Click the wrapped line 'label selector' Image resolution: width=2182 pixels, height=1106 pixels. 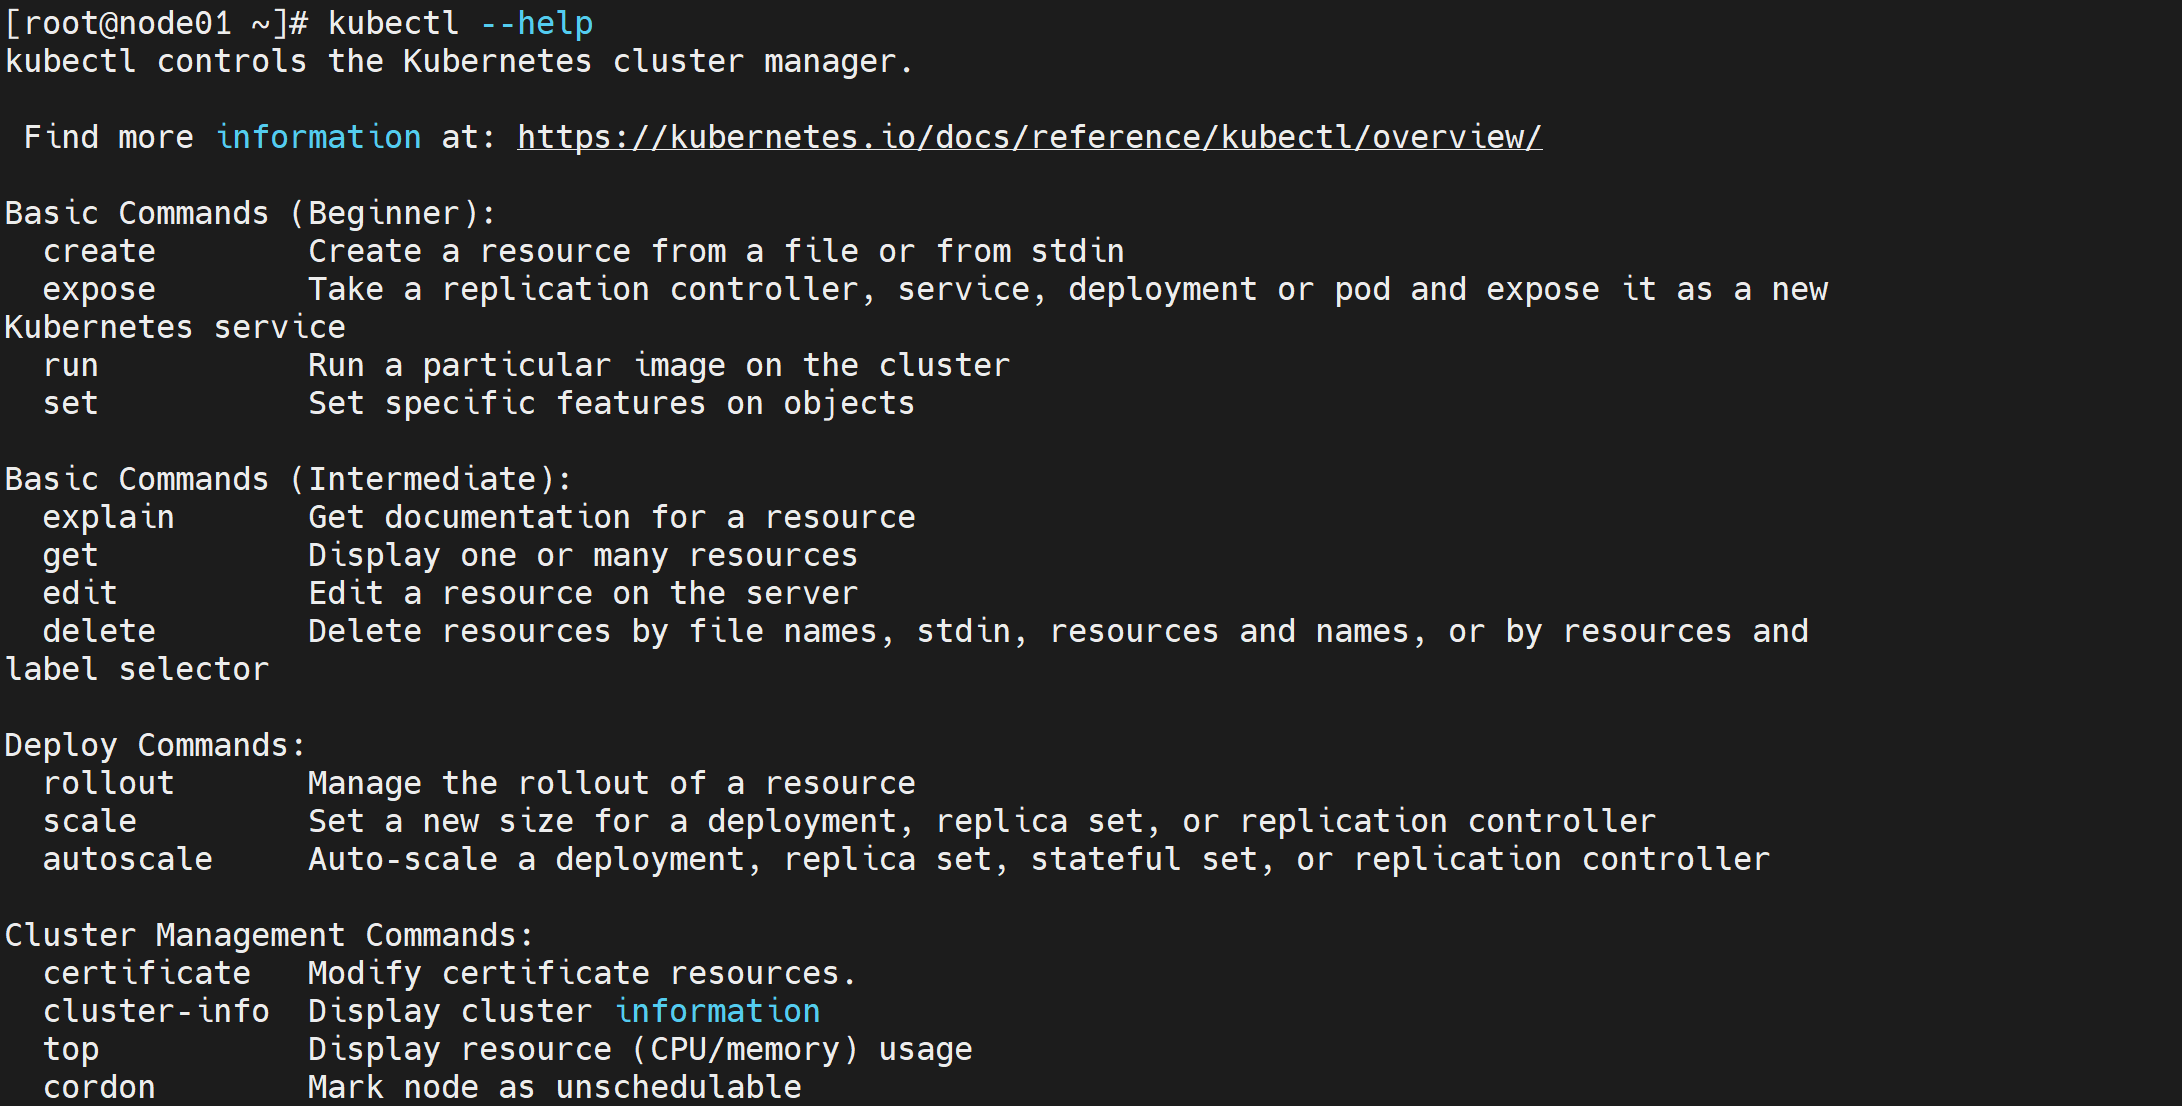pyautogui.click(x=137, y=669)
